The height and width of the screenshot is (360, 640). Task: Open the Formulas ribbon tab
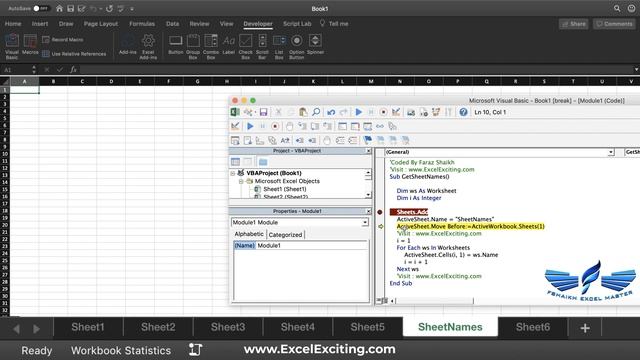click(x=142, y=24)
